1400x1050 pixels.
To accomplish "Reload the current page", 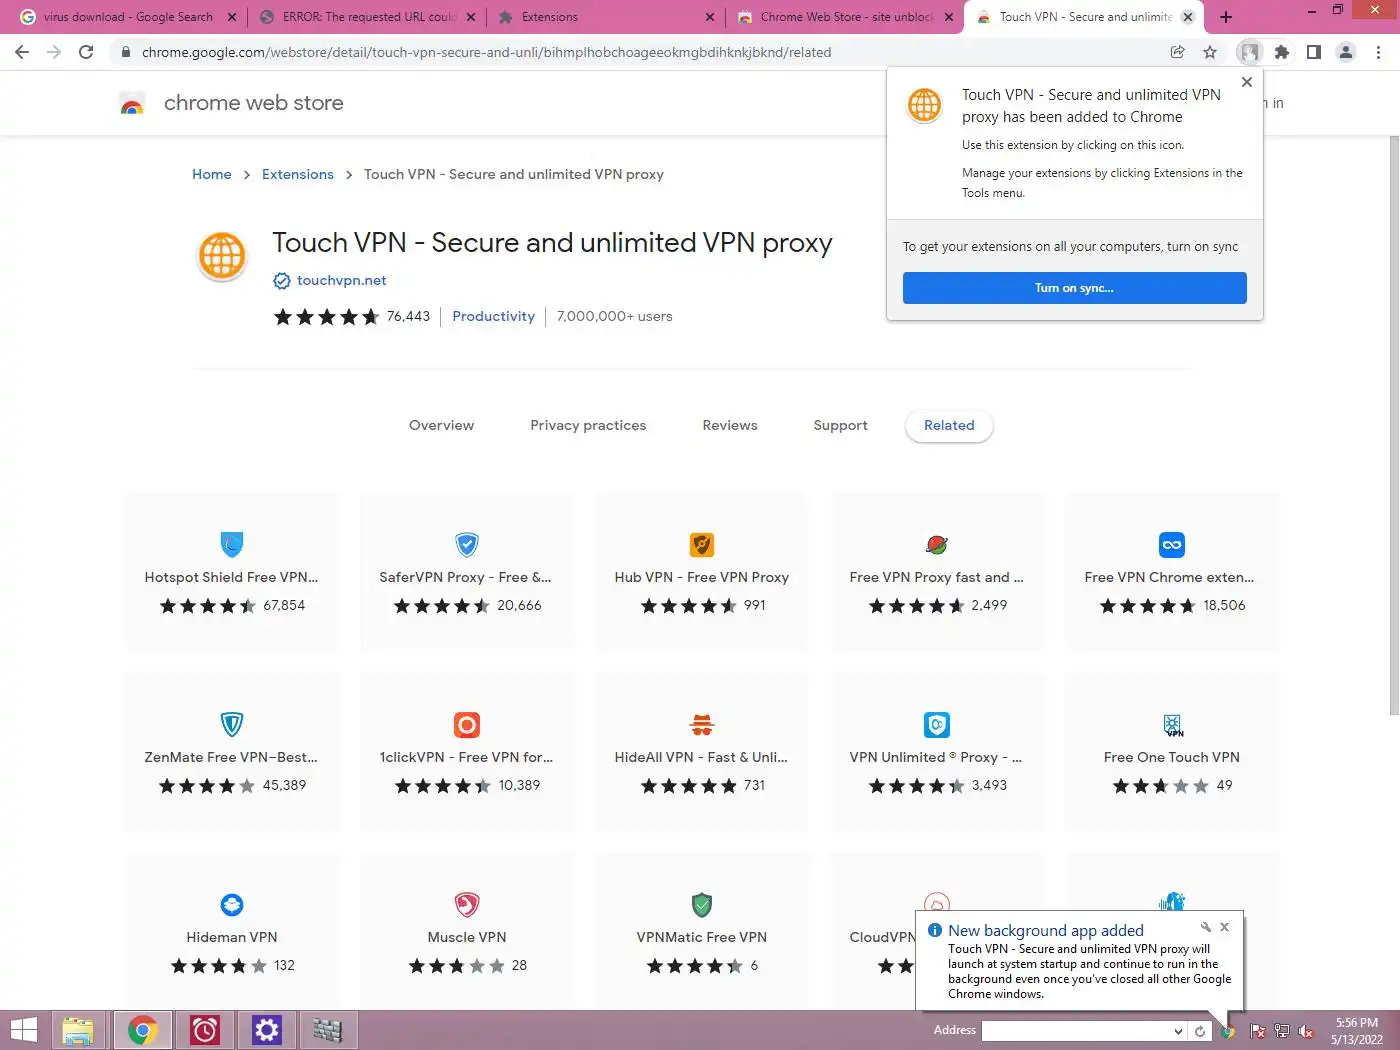I will (86, 52).
